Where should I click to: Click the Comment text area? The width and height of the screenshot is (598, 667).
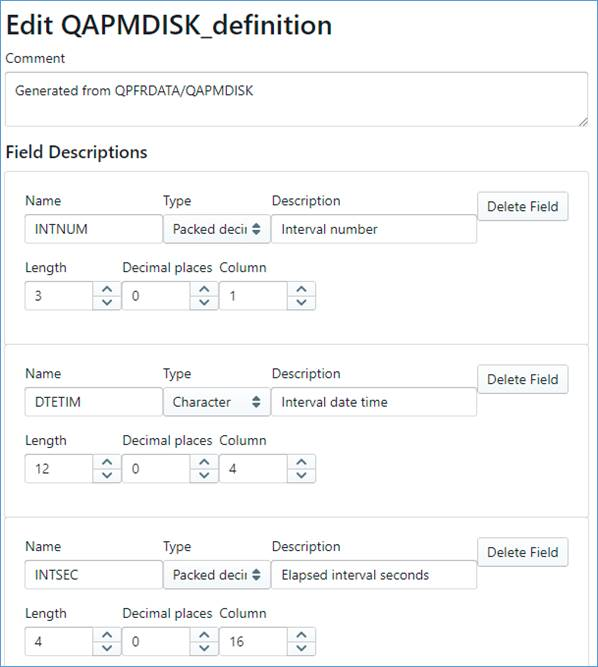296,99
